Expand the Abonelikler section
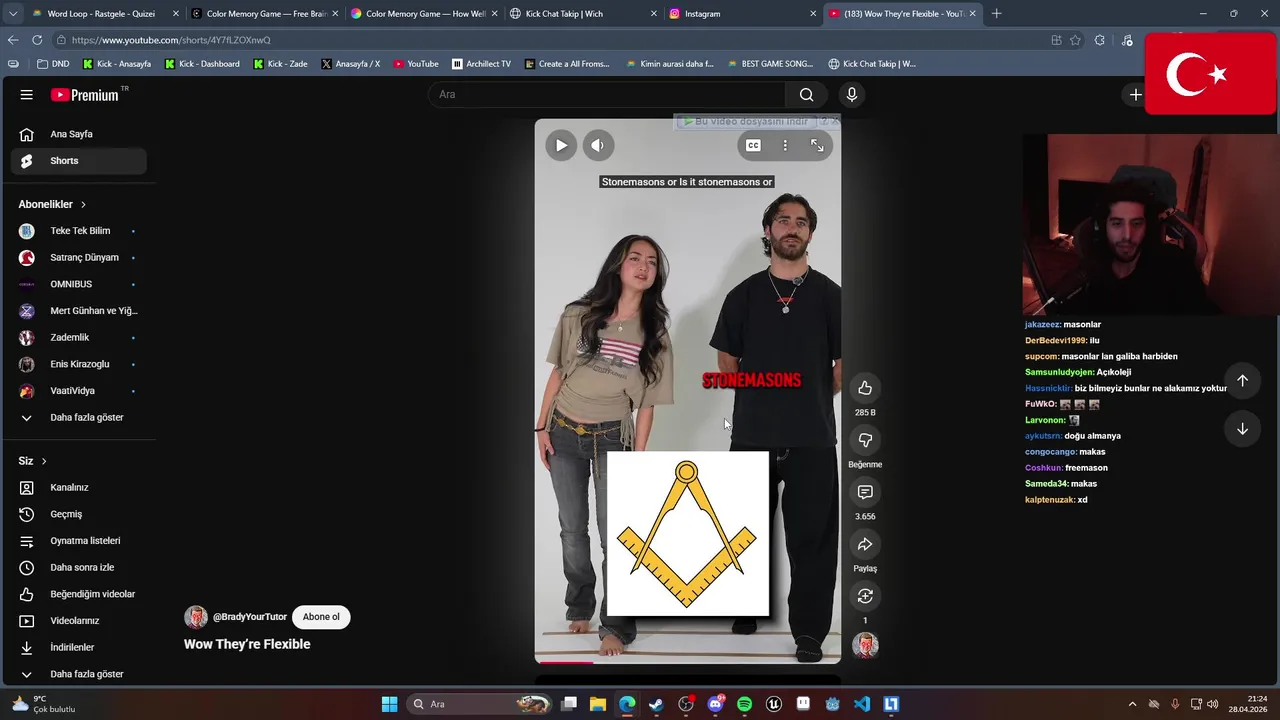This screenshot has width=1280, height=720. click(52, 204)
